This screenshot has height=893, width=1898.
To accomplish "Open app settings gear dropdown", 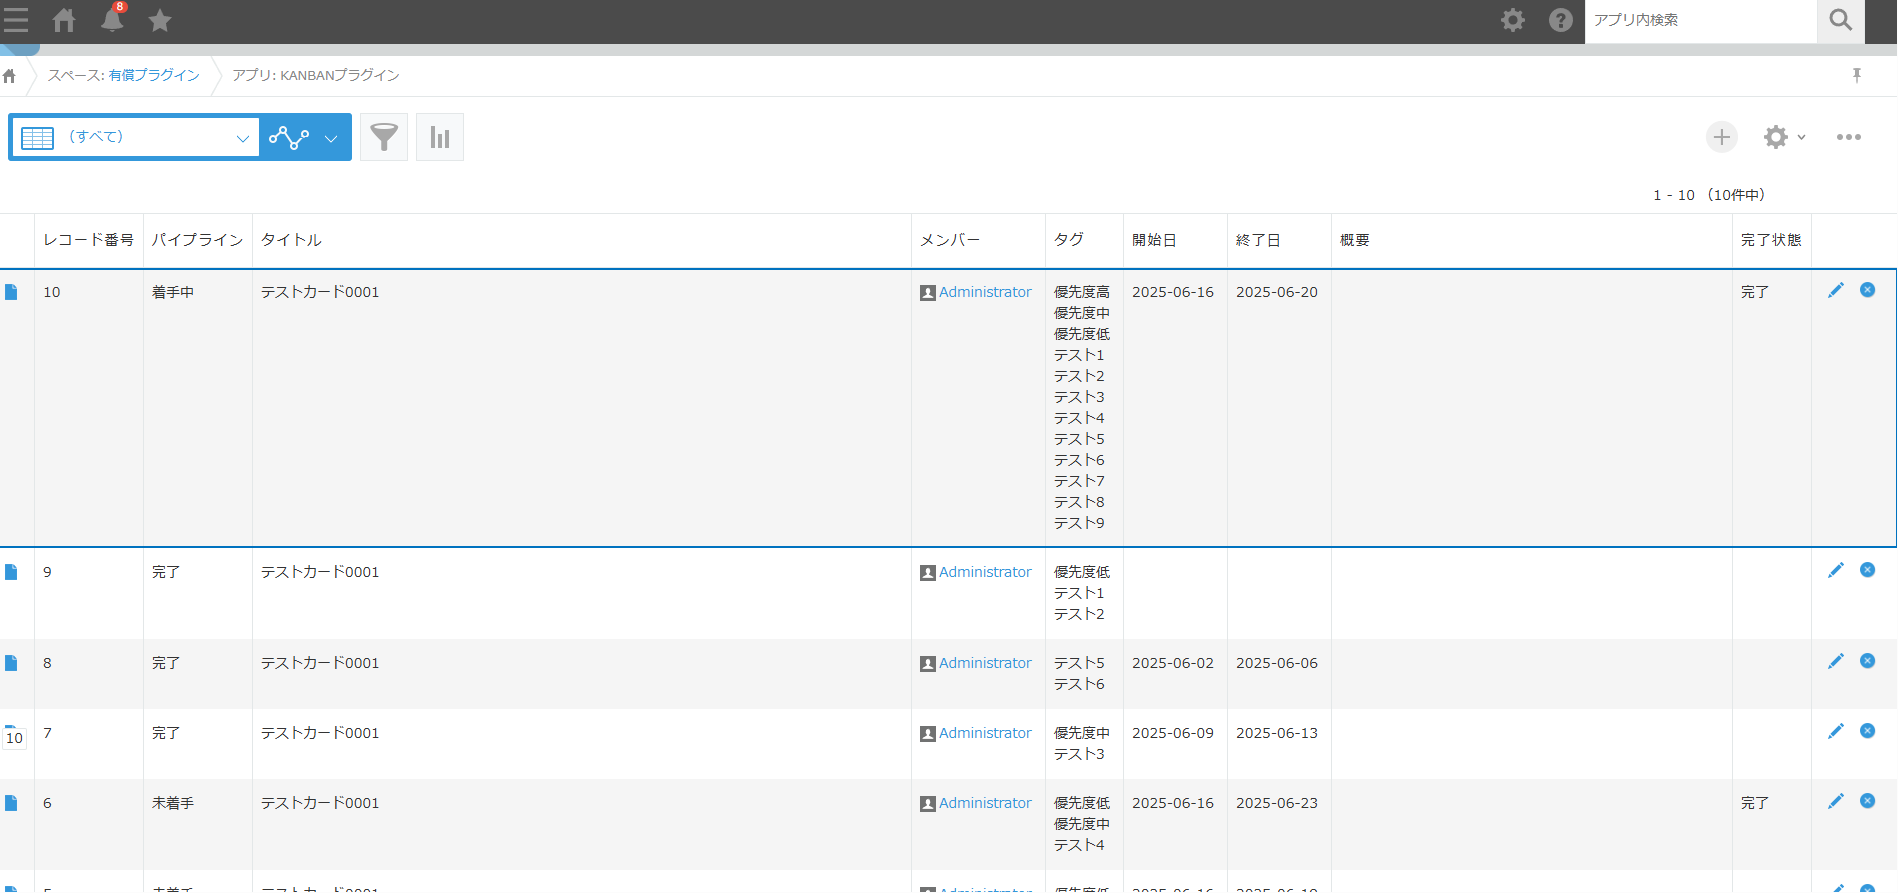I will pyautogui.click(x=1784, y=137).
